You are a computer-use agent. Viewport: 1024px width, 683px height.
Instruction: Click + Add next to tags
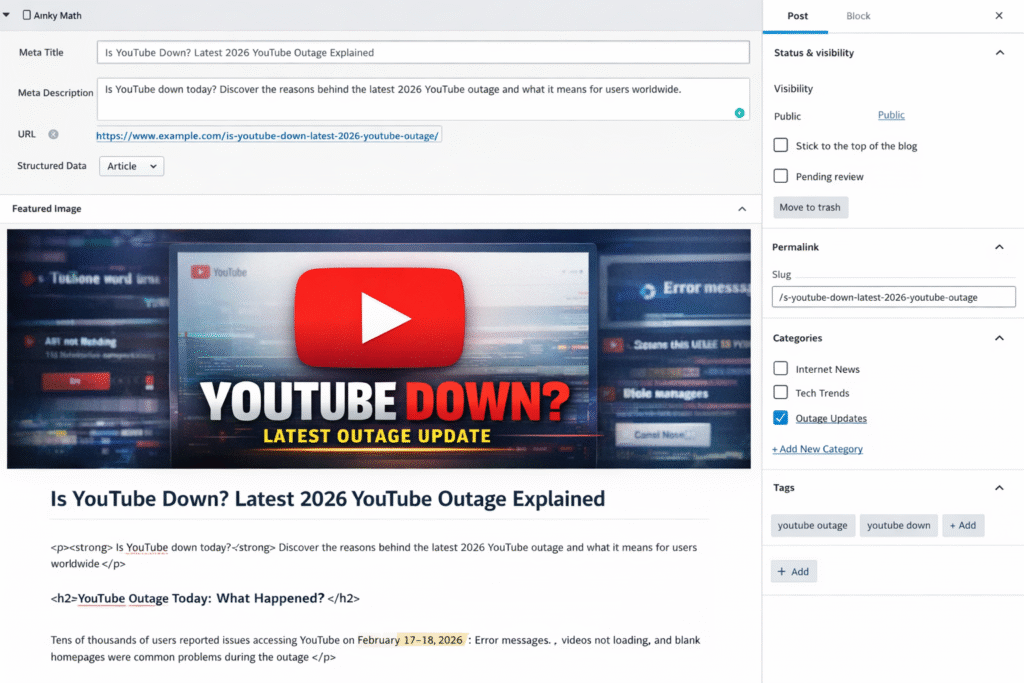[x=963, y=525]
